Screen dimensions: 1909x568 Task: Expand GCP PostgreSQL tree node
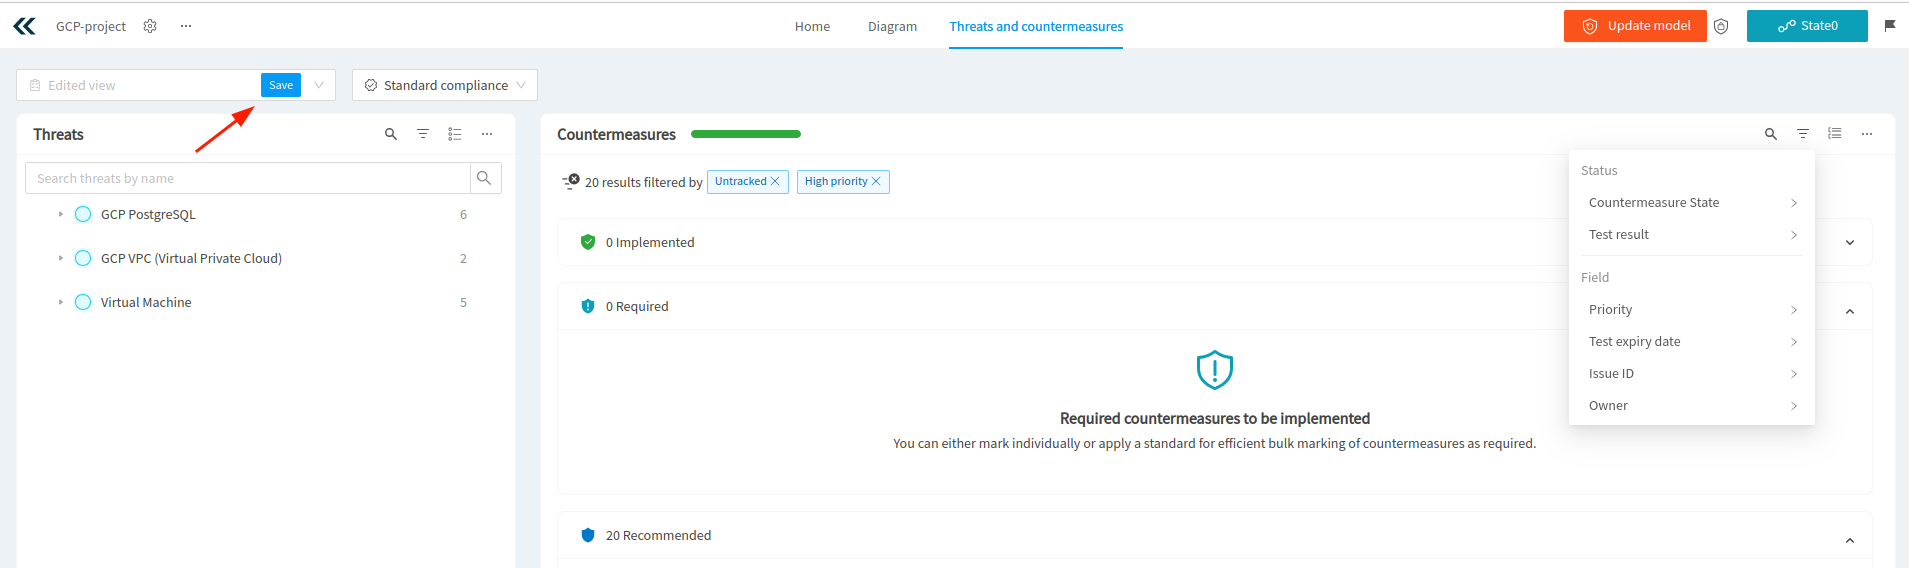pyautogui.click(x=61, y=214)
